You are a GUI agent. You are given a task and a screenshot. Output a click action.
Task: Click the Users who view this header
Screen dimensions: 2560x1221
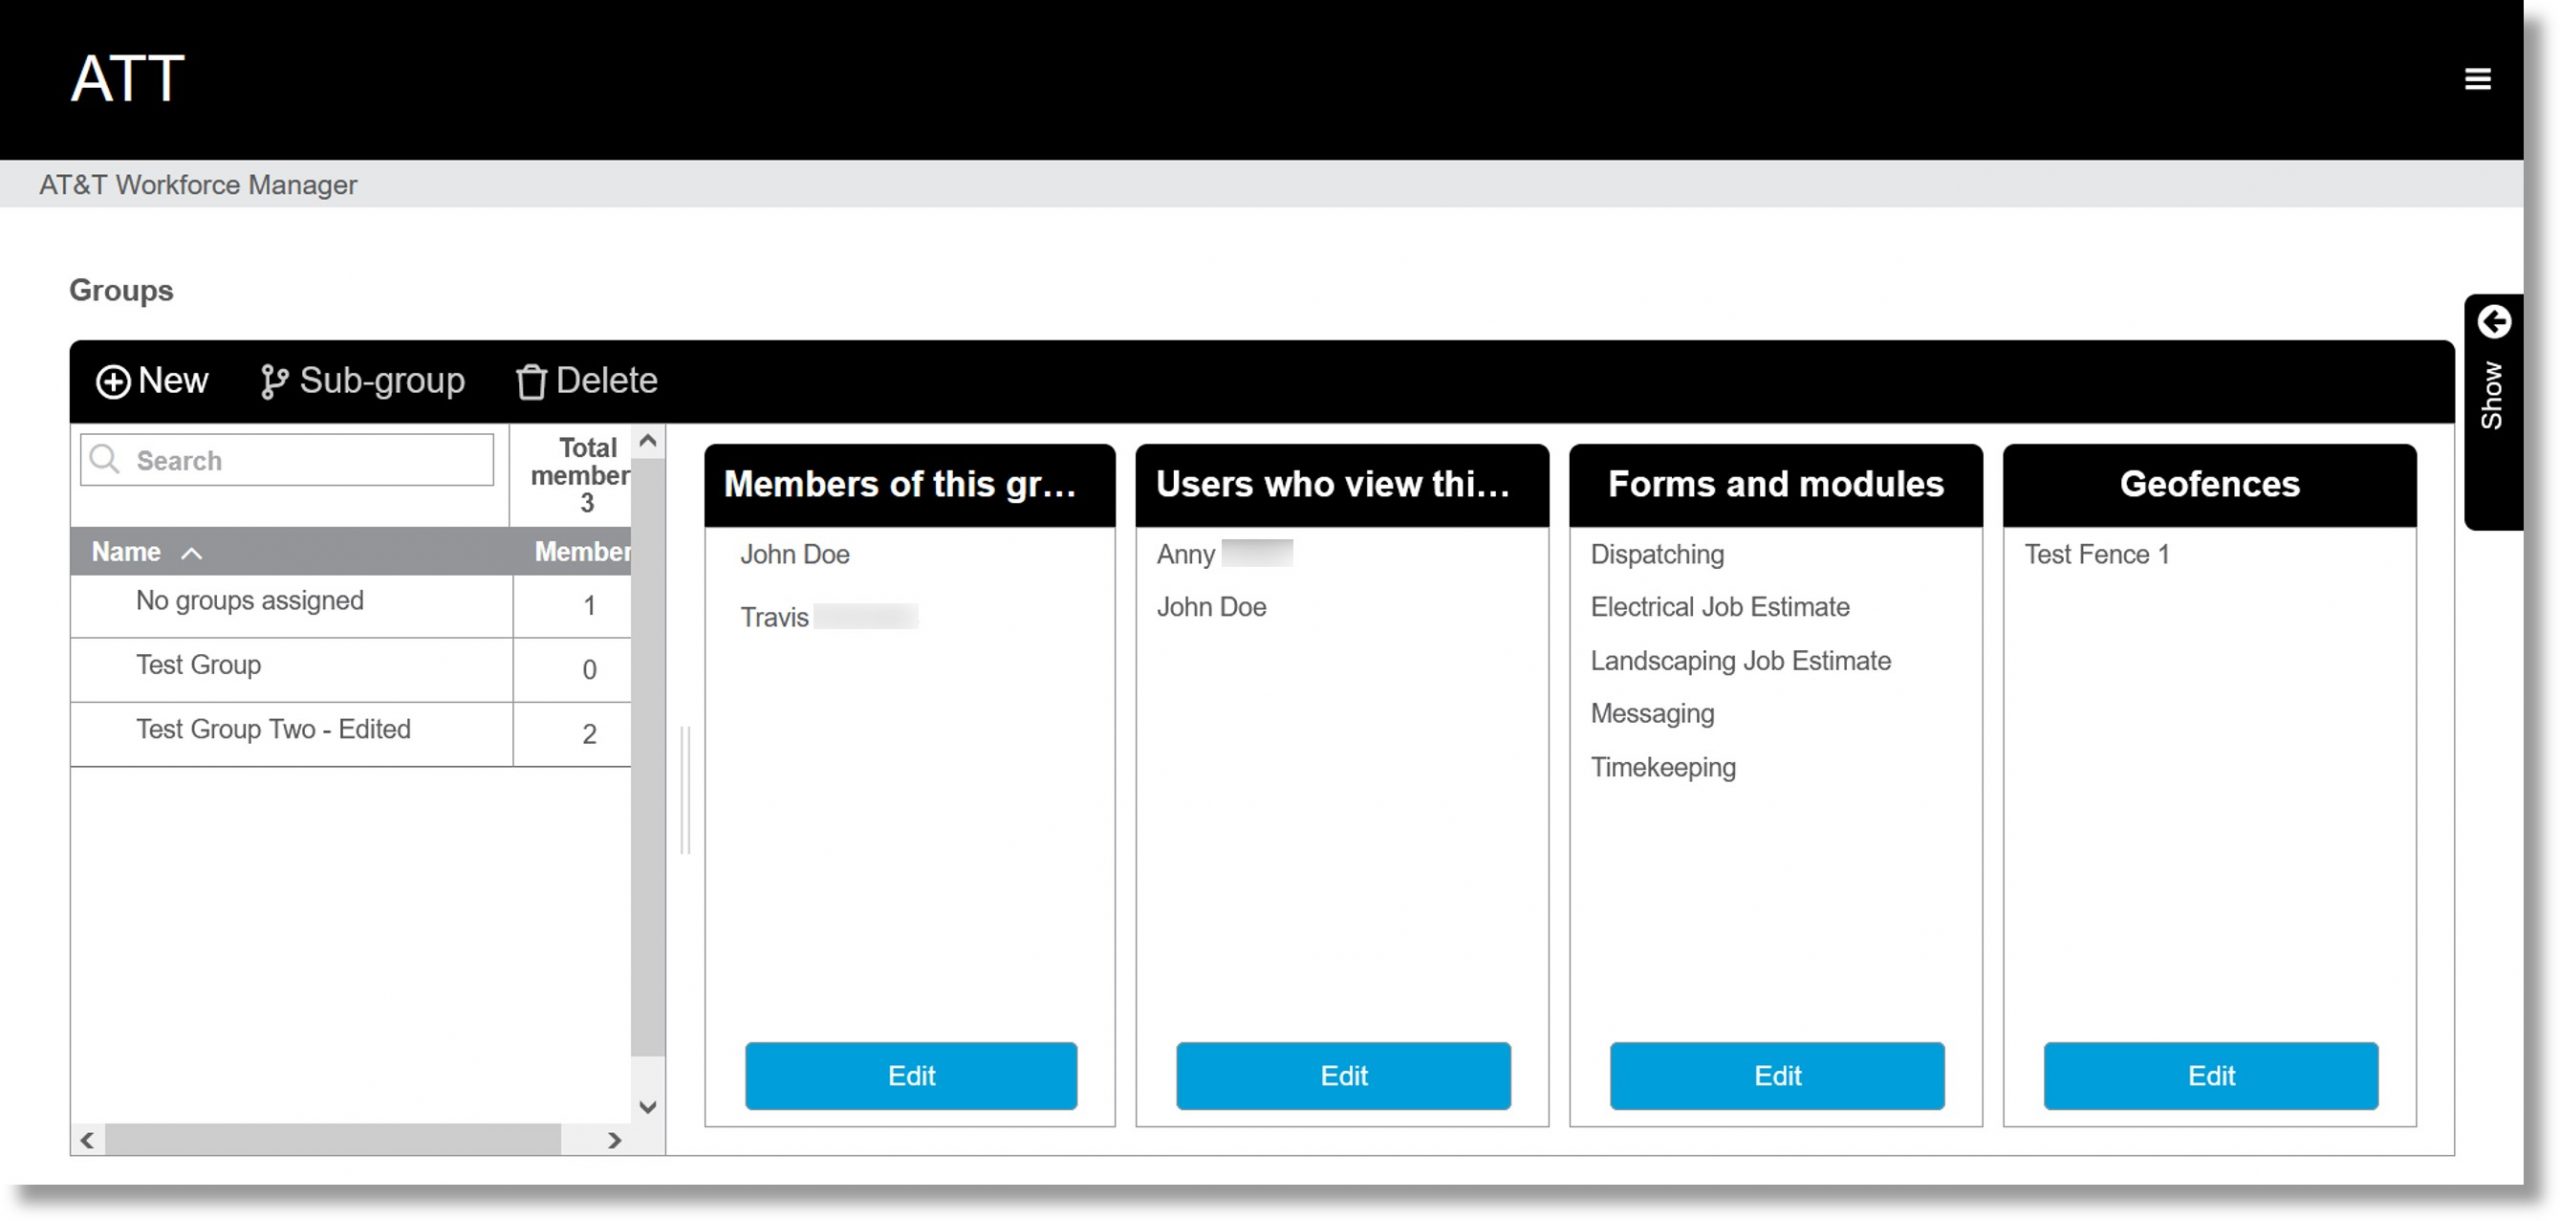tap(1342, 485)
